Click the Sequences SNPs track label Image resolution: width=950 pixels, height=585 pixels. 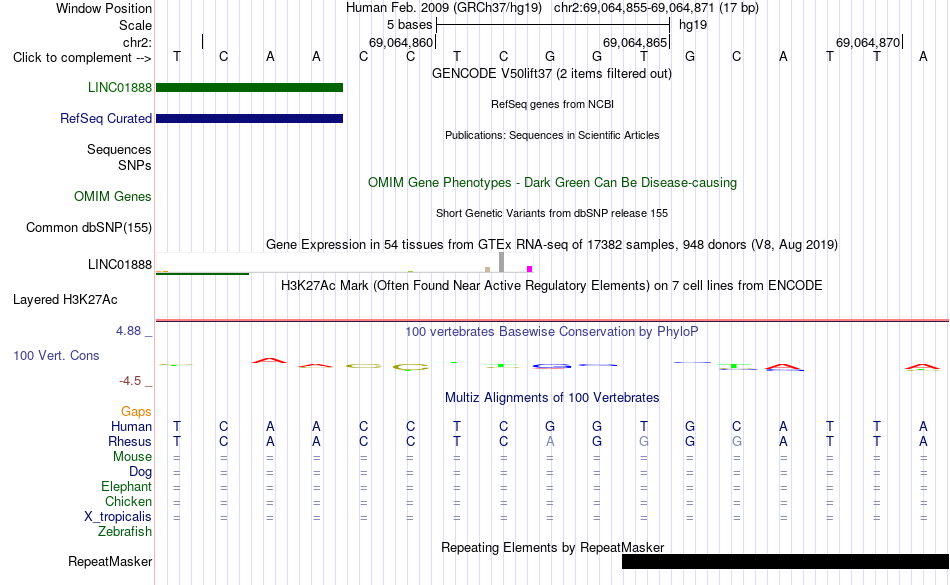click(x=119, y=157)
